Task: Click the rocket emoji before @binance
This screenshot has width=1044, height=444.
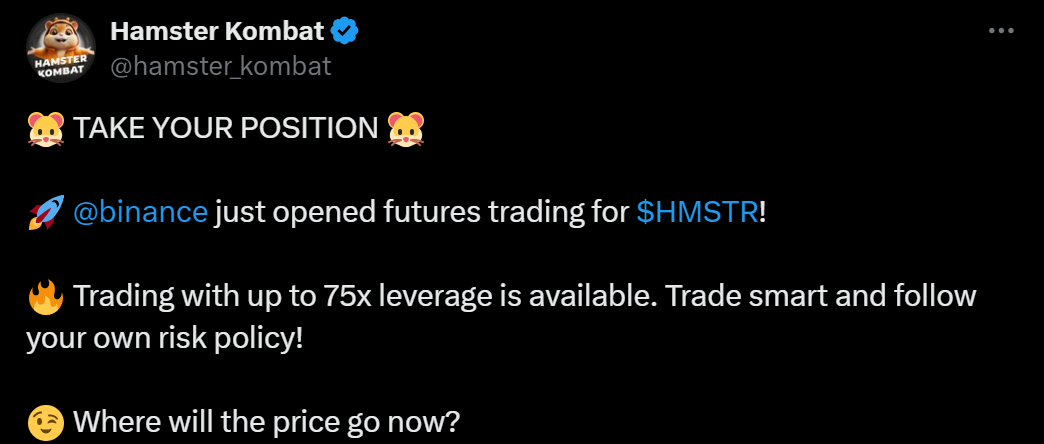Action: coord(46,213)
